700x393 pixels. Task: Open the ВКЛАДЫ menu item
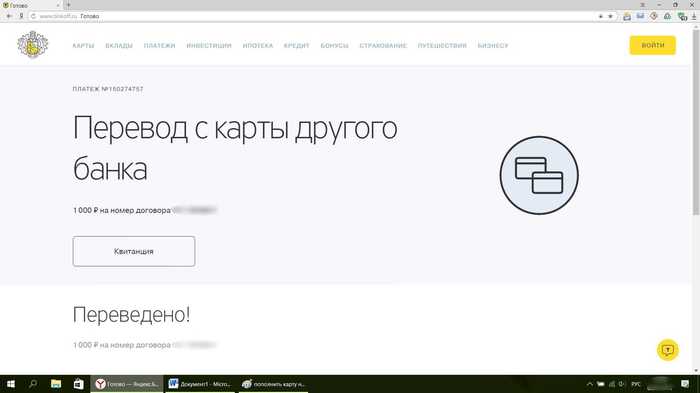point(119,46)
